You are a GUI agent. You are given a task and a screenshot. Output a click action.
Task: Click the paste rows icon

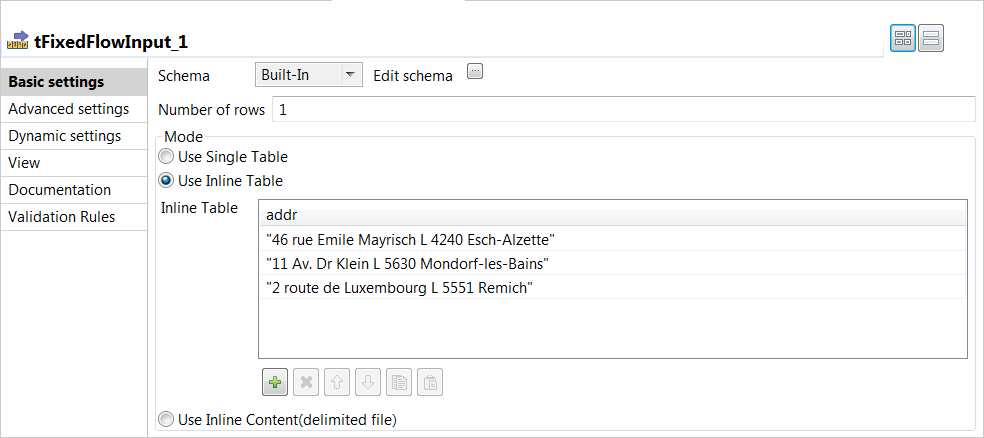[430, 382]
